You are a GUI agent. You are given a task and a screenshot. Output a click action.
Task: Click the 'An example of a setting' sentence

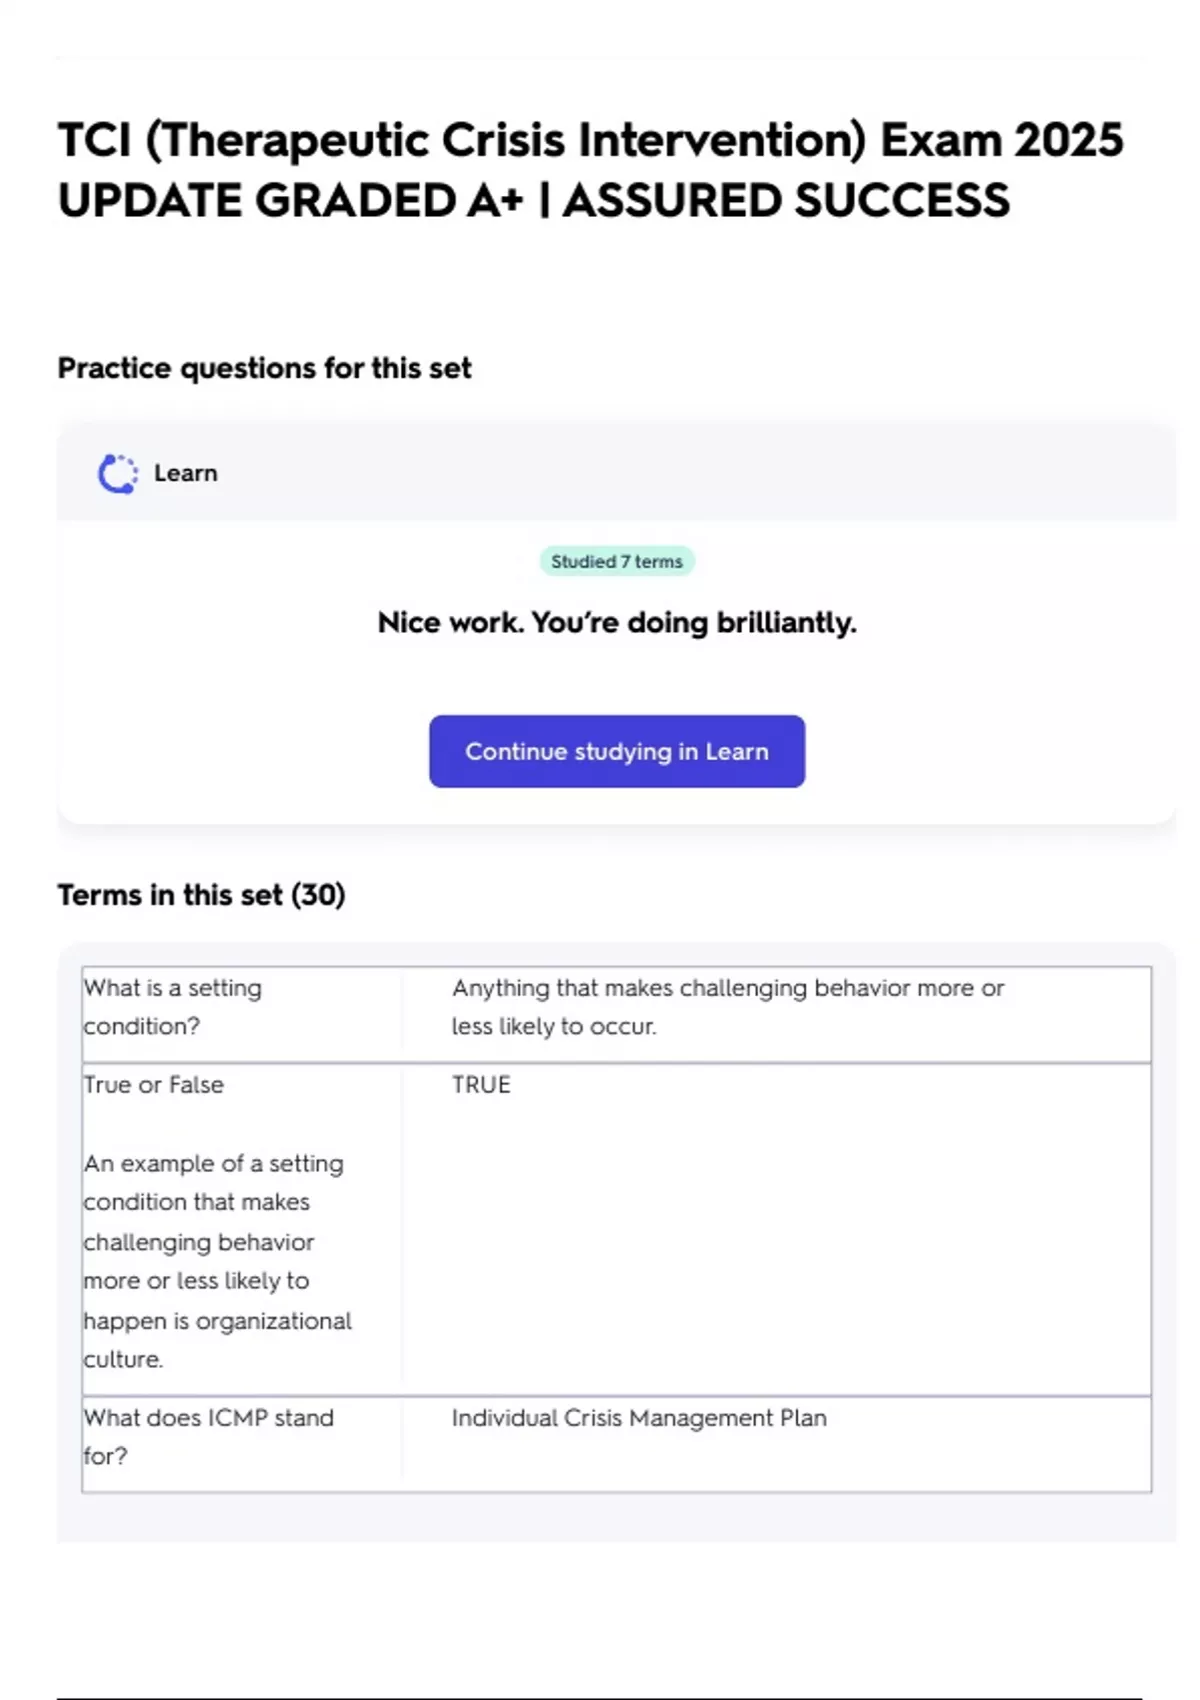pos(214,1163)
